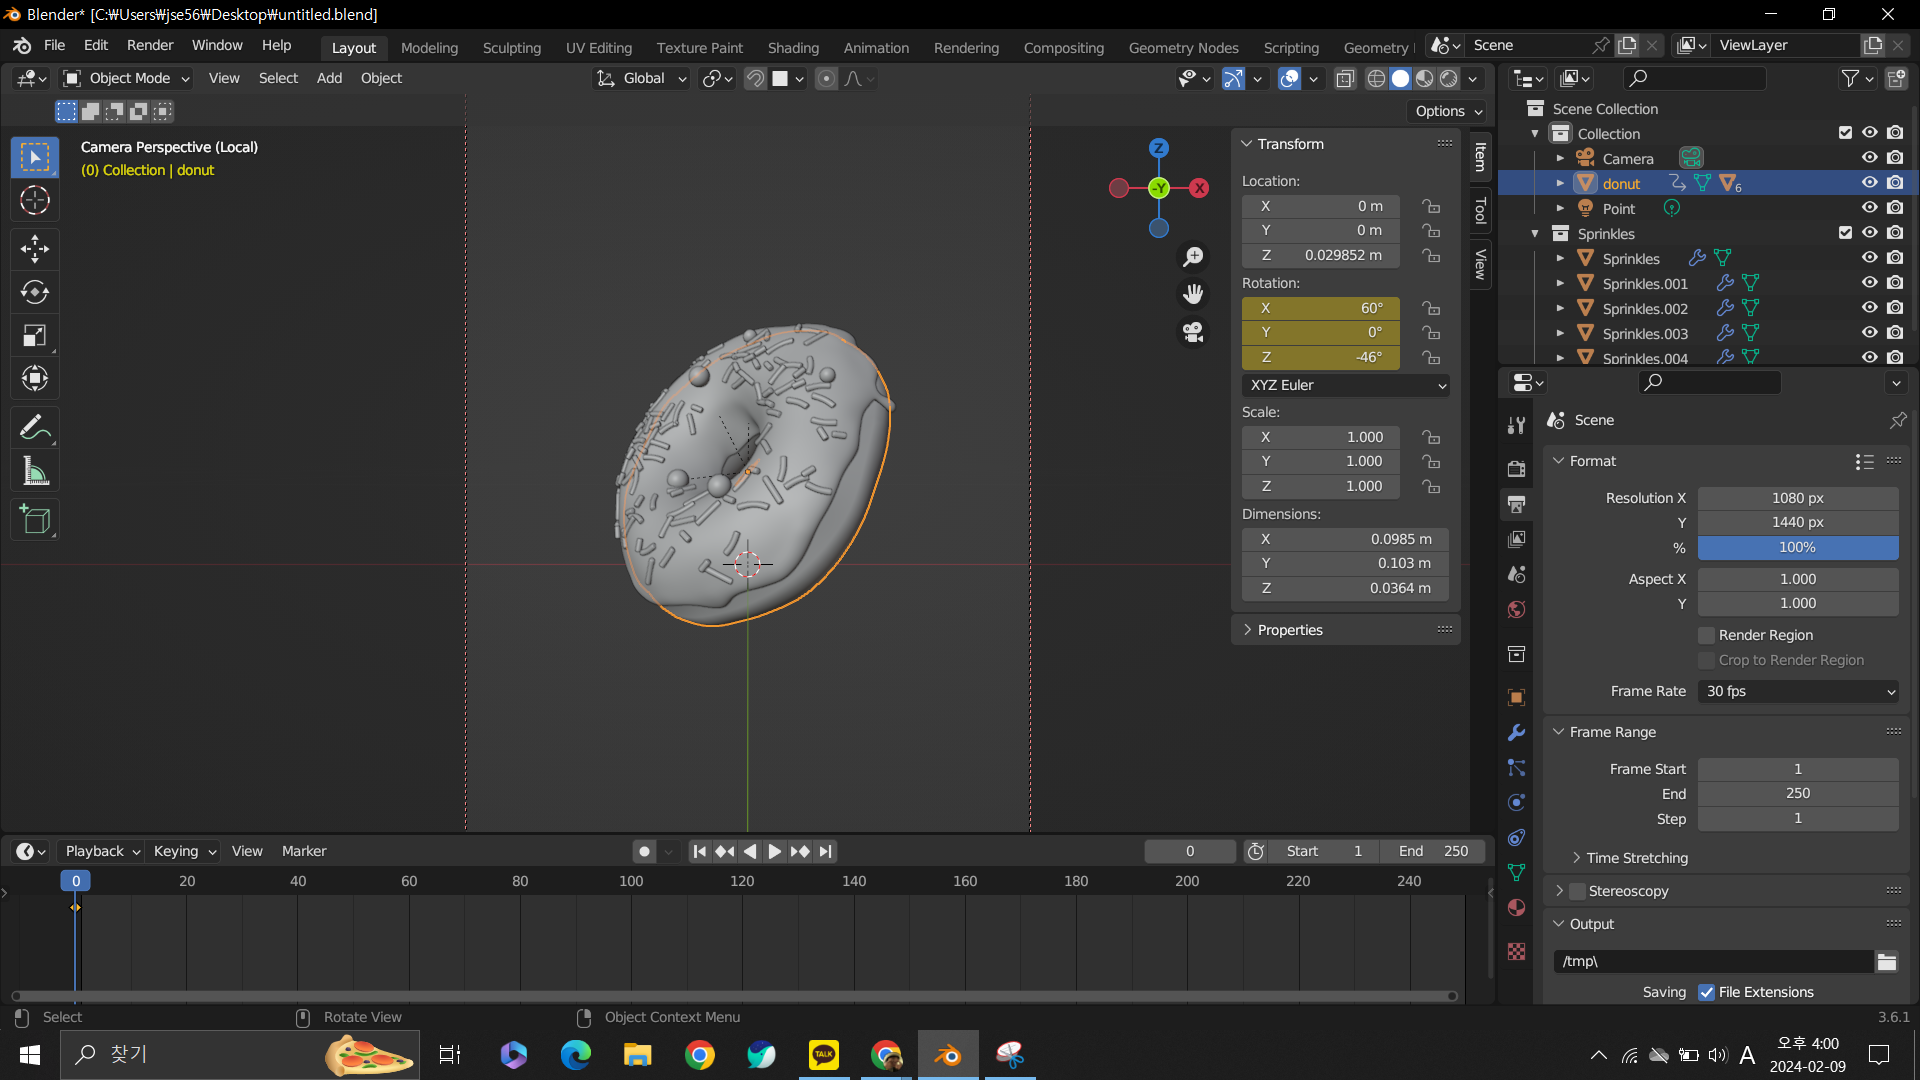Click the current frame number field

click(1190, 851)
